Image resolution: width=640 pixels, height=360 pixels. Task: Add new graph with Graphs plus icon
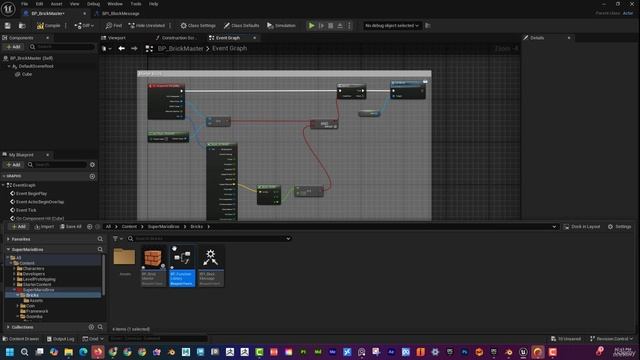point(92,176)
